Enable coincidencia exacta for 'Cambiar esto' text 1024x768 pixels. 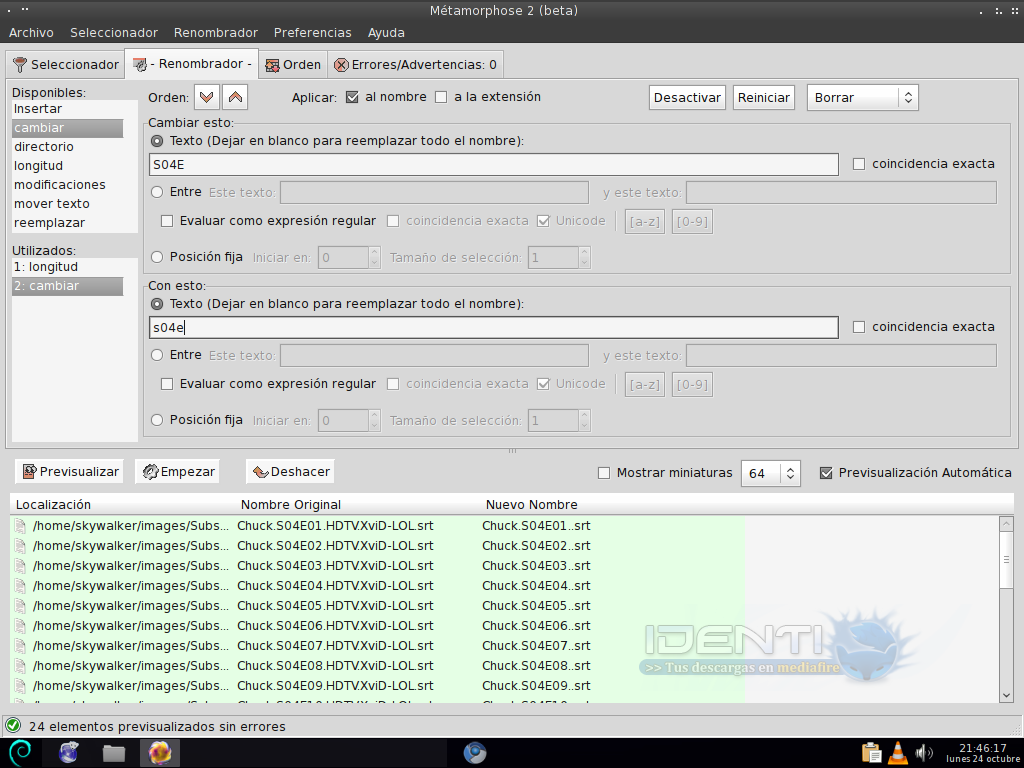tap(859, 164)
